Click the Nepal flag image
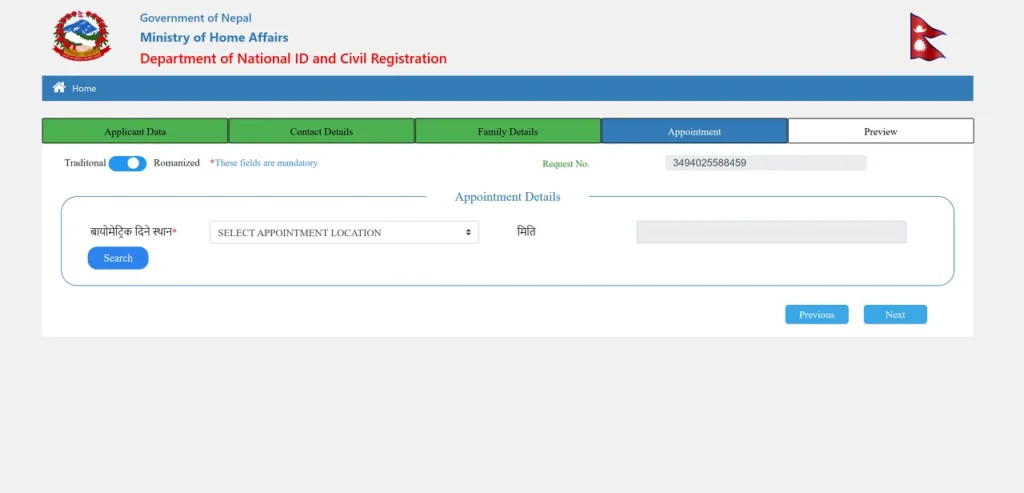This screenshot has width=1024, height=493. (927, 37)
